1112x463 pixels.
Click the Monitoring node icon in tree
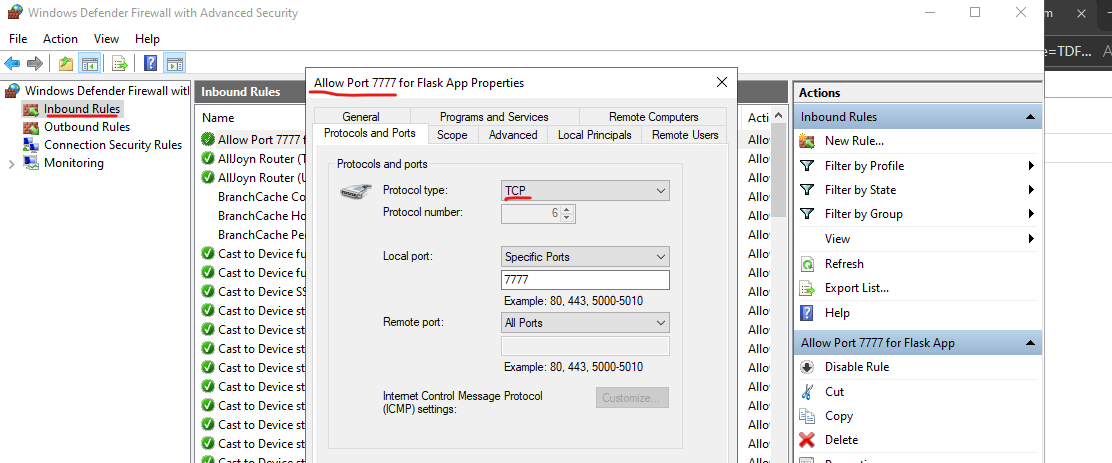(31, 163)
